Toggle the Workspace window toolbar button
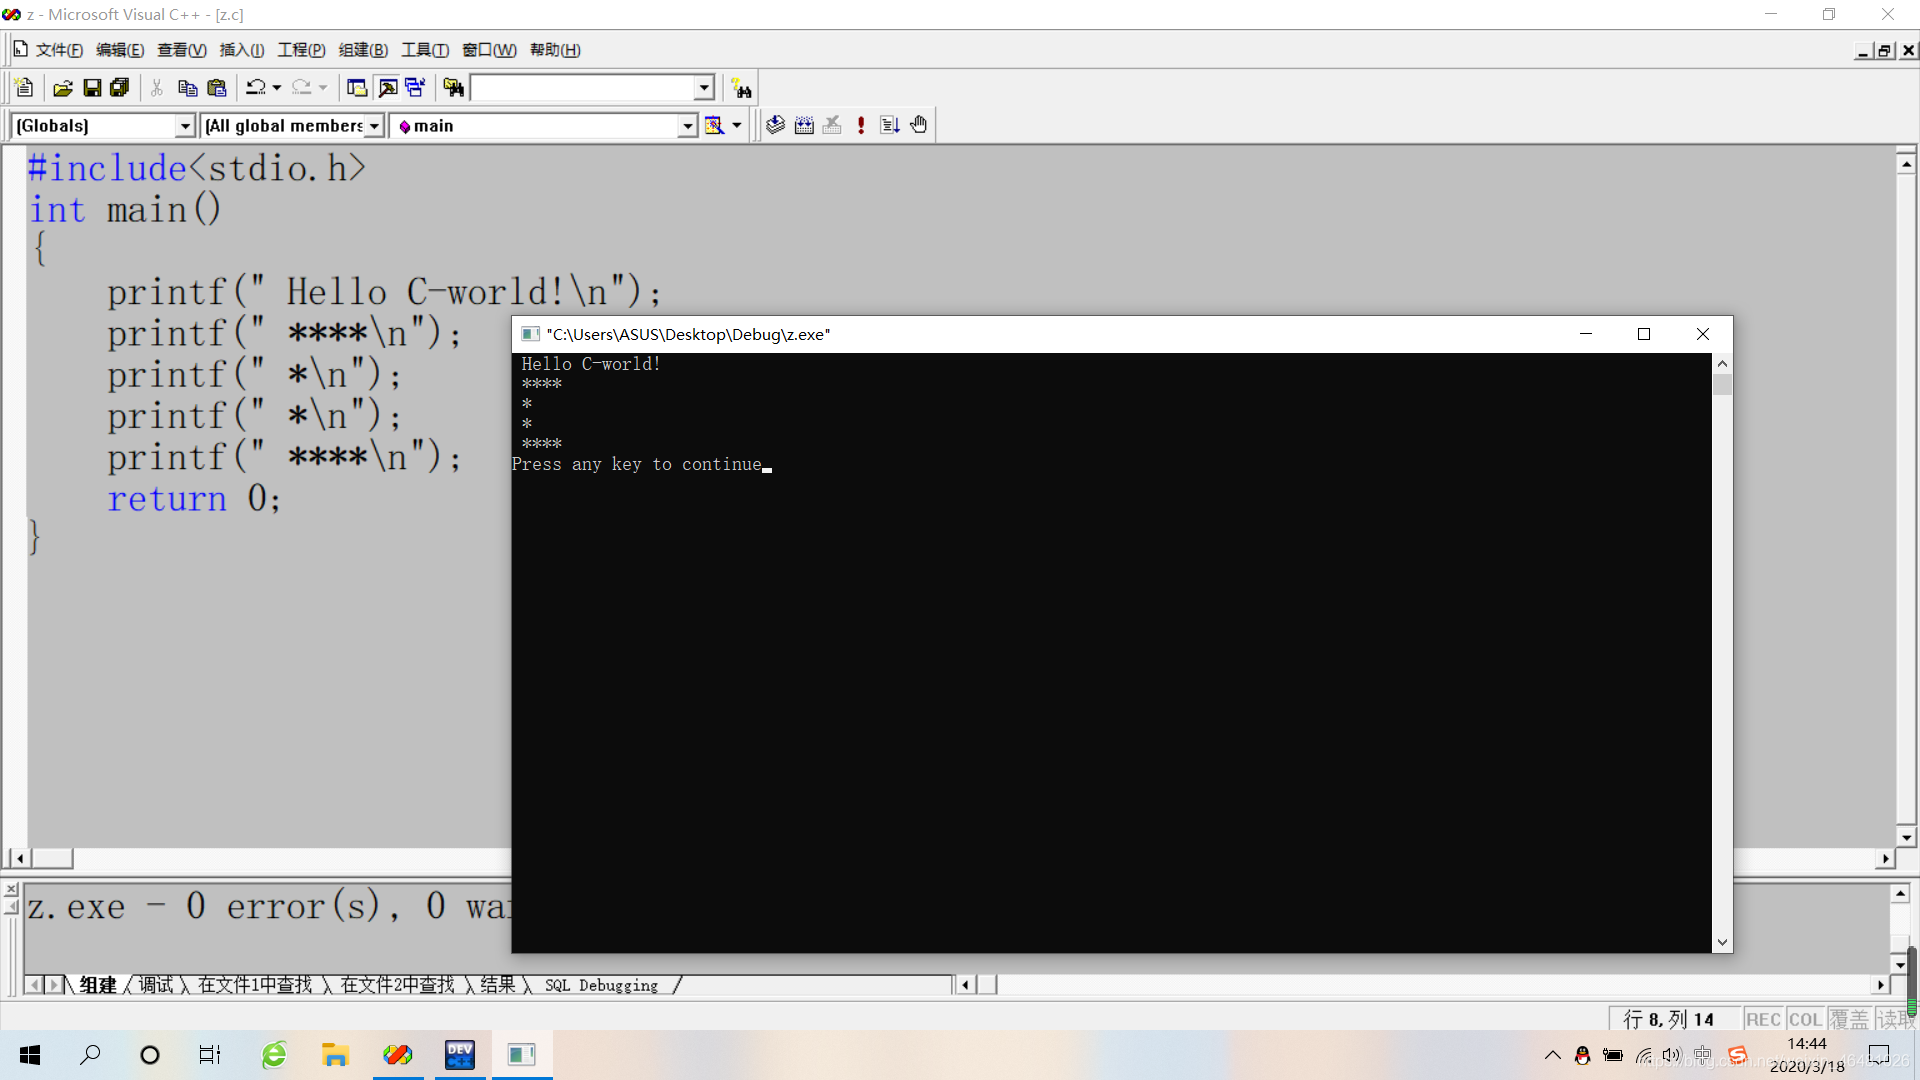The height and width of the screenshot is (1080, 1920). (x=357, y=88)
